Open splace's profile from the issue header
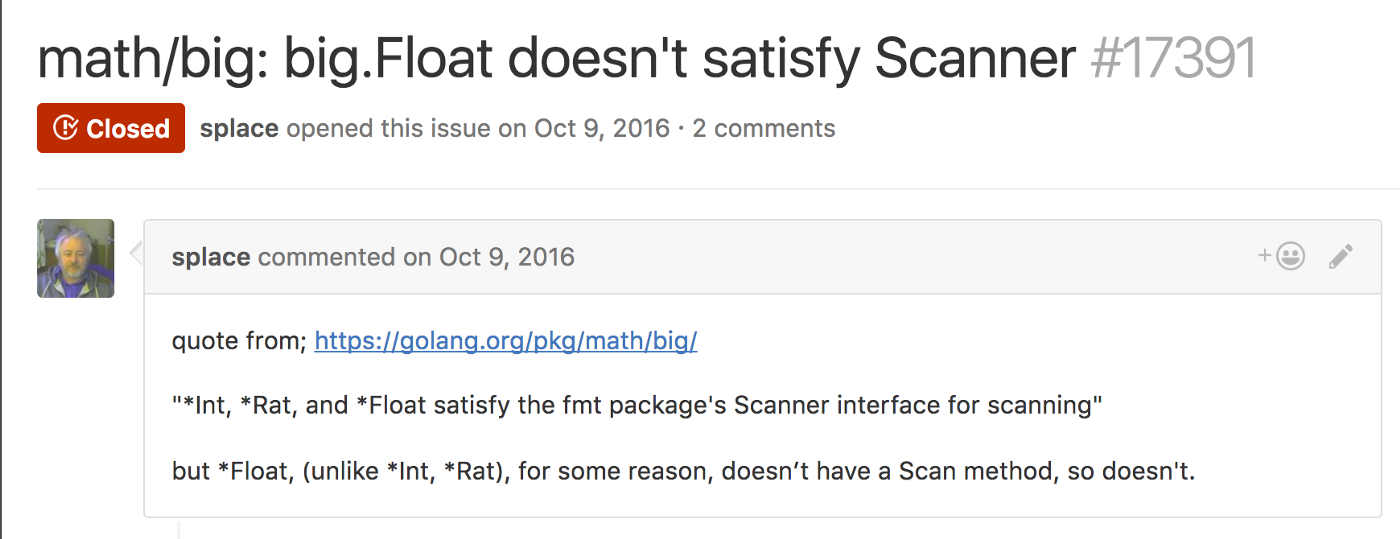 coord(239,128)
